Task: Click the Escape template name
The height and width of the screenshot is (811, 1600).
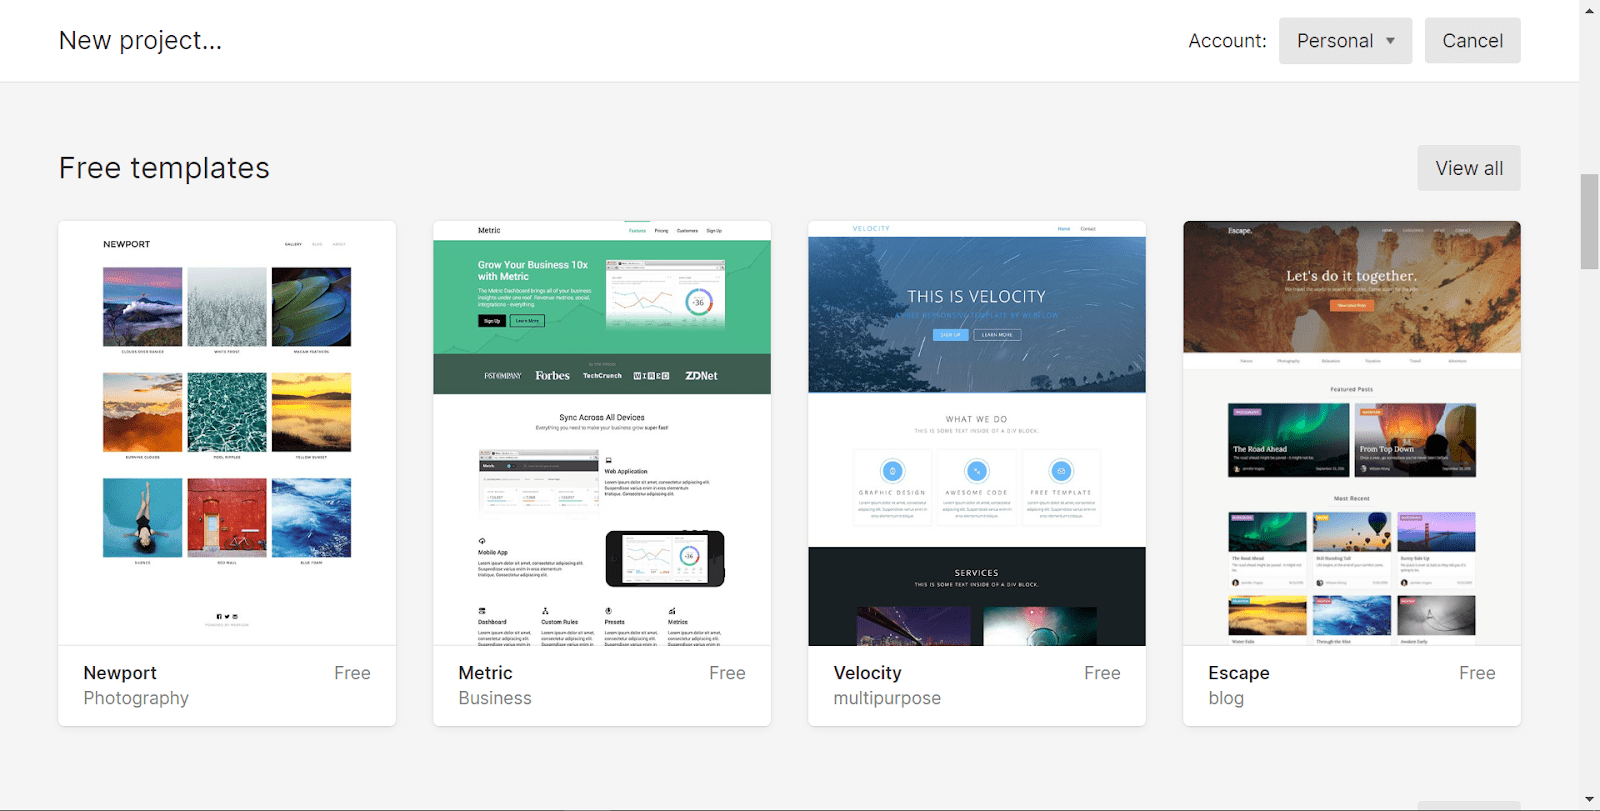Action: 1239,673
